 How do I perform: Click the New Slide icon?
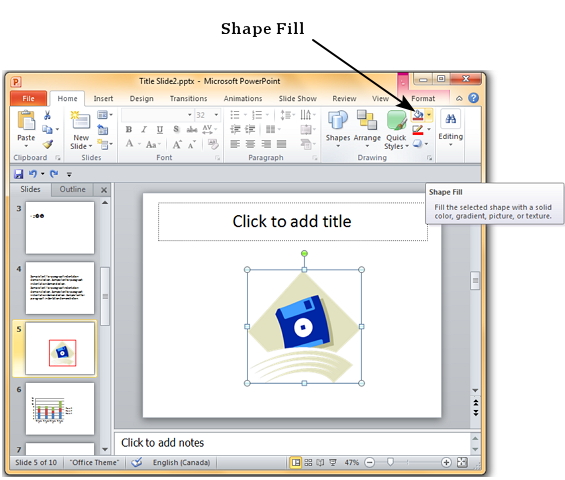tap(80, 121)
